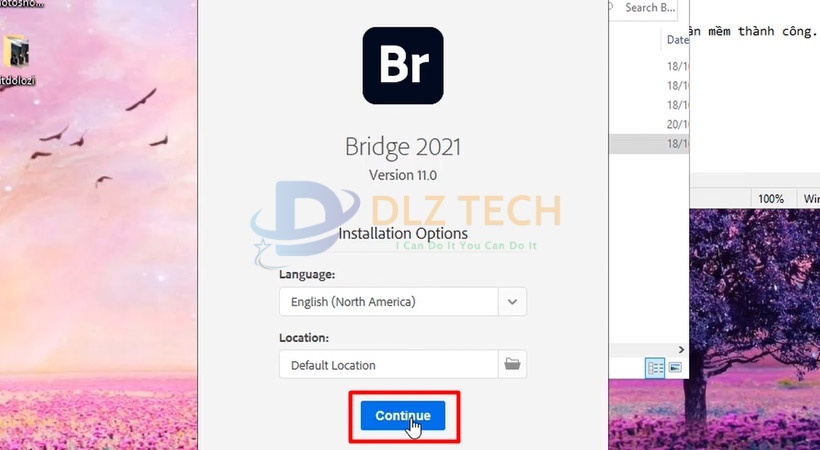Screen dimensions: 820x450
Task: Click the 100% zoom indicator in Notepad
Action: pyautogui.click(x=771, y=199)
